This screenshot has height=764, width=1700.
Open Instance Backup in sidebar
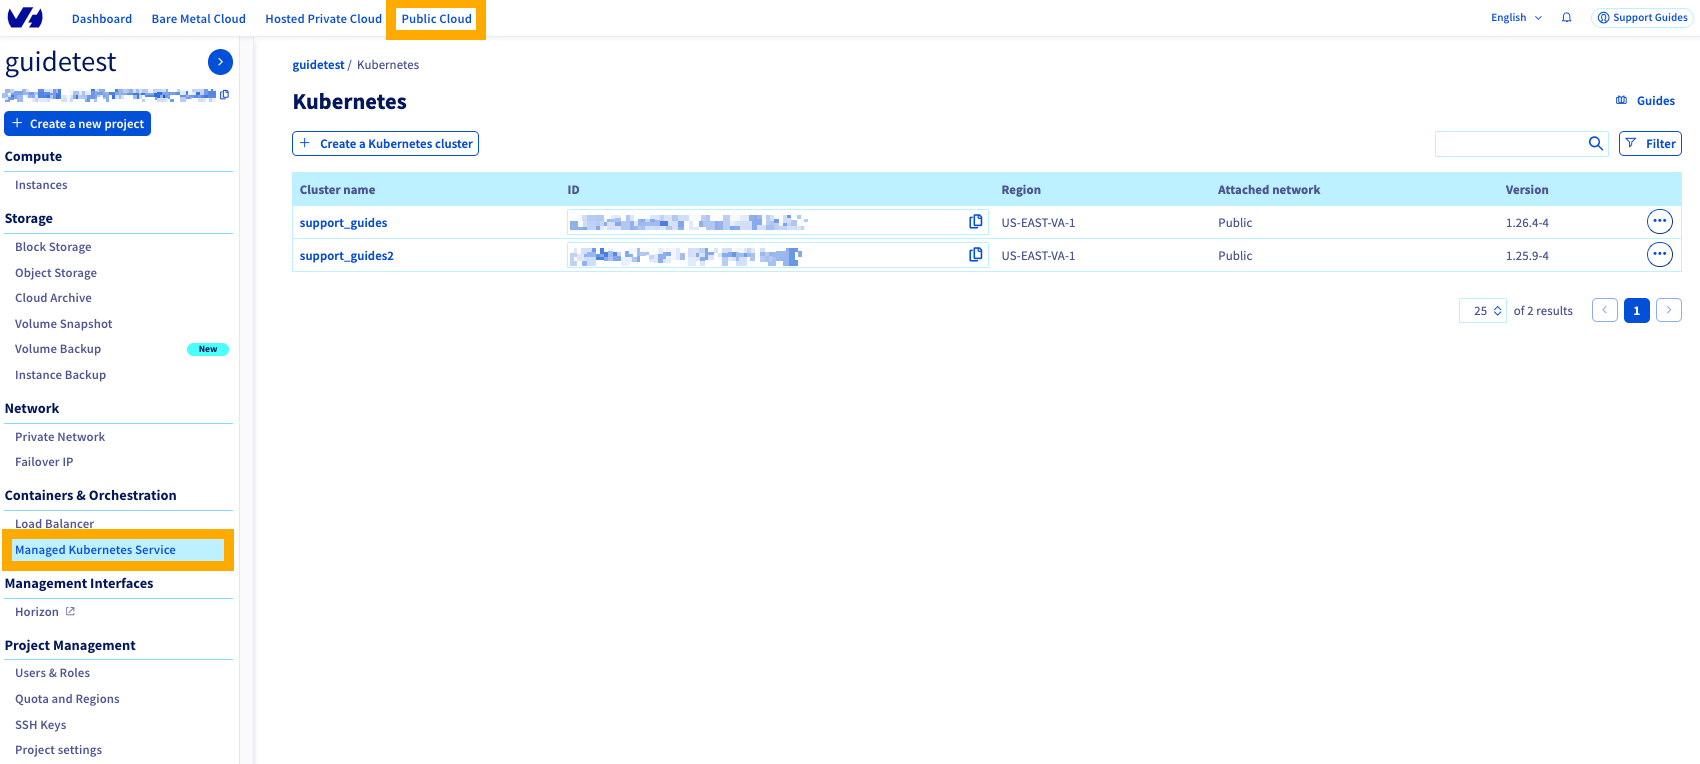click(60, 375)
